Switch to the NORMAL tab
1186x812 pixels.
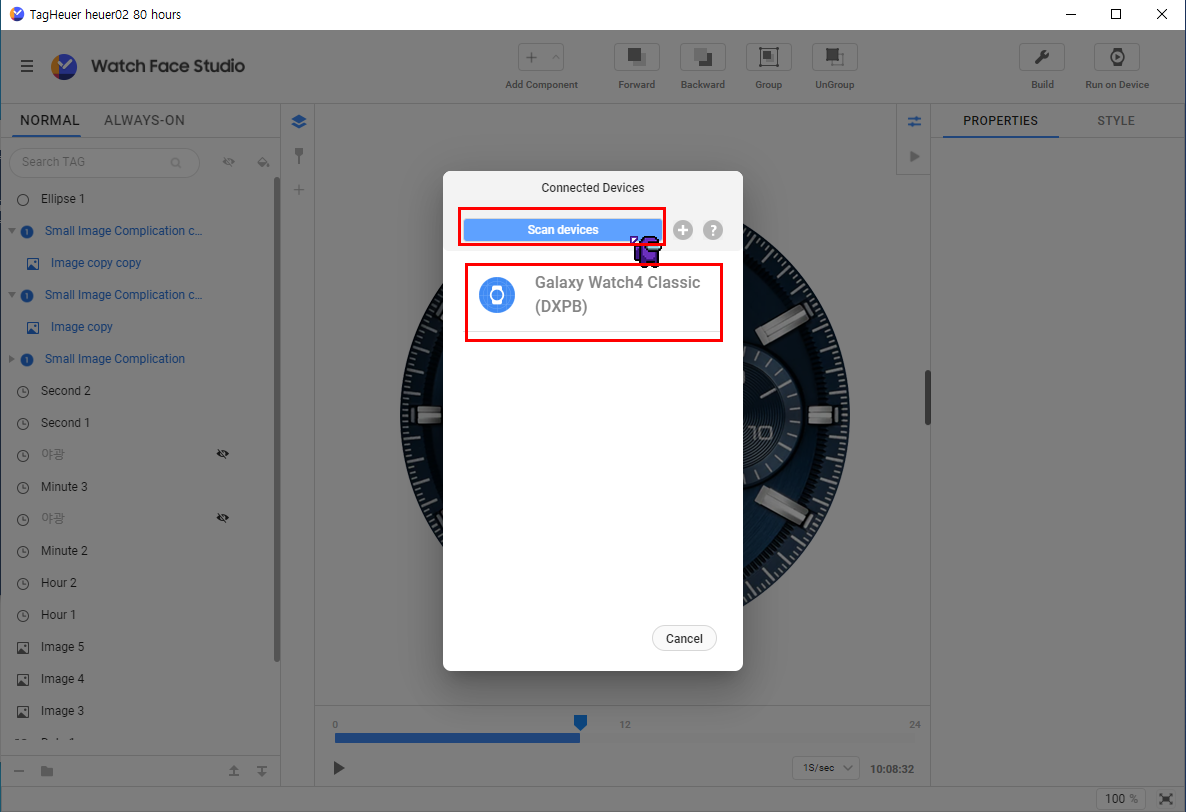[x=50, y=120]
